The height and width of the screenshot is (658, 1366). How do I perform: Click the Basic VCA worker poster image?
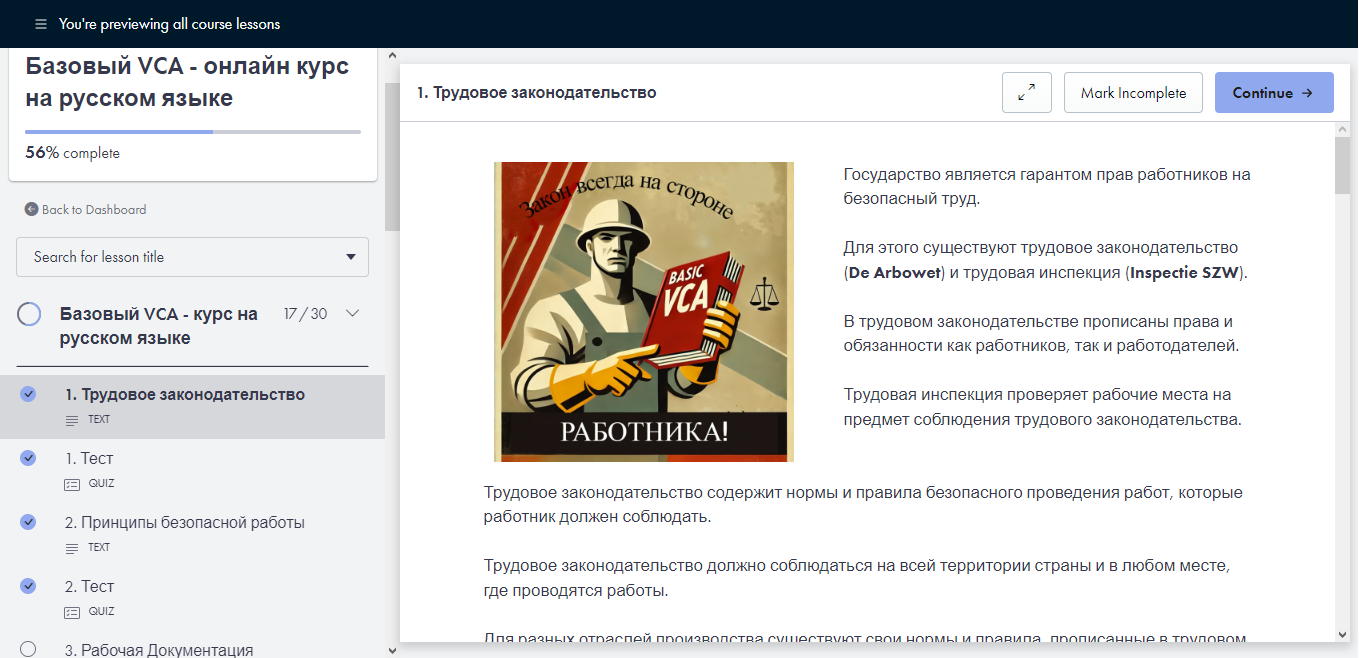point(644,312)
